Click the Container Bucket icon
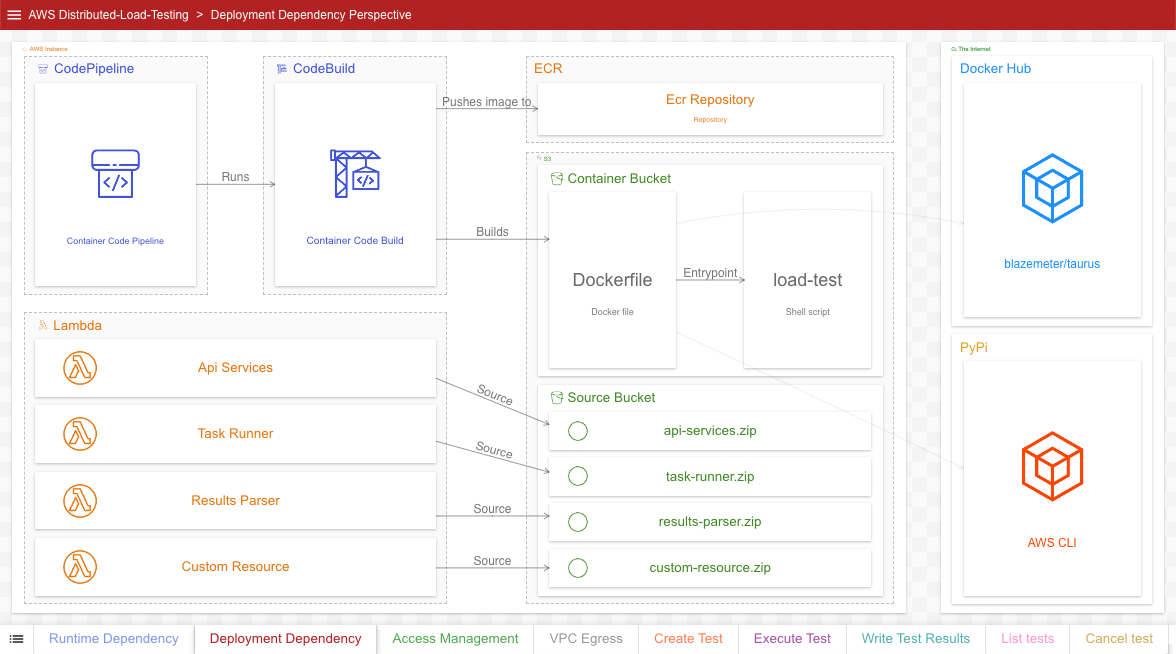Image resolution: width=1176 pixels, height=654 pixels. tap(556, 178)
